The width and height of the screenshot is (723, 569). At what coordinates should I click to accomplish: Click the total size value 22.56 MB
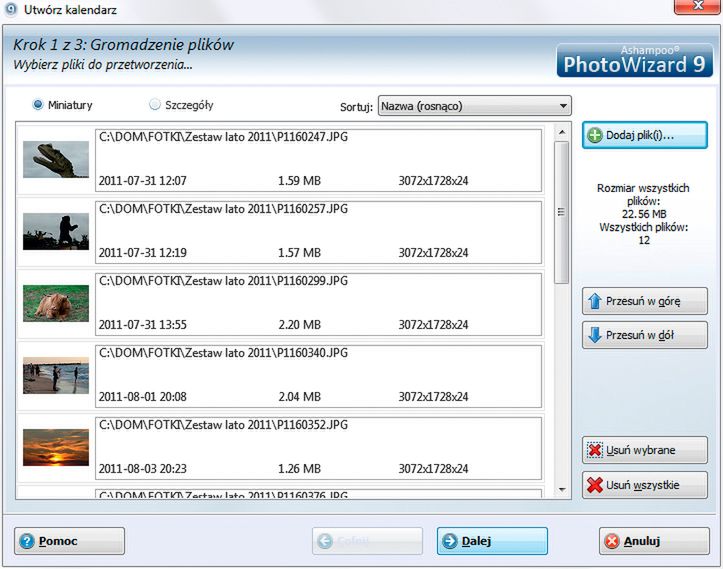644,214
